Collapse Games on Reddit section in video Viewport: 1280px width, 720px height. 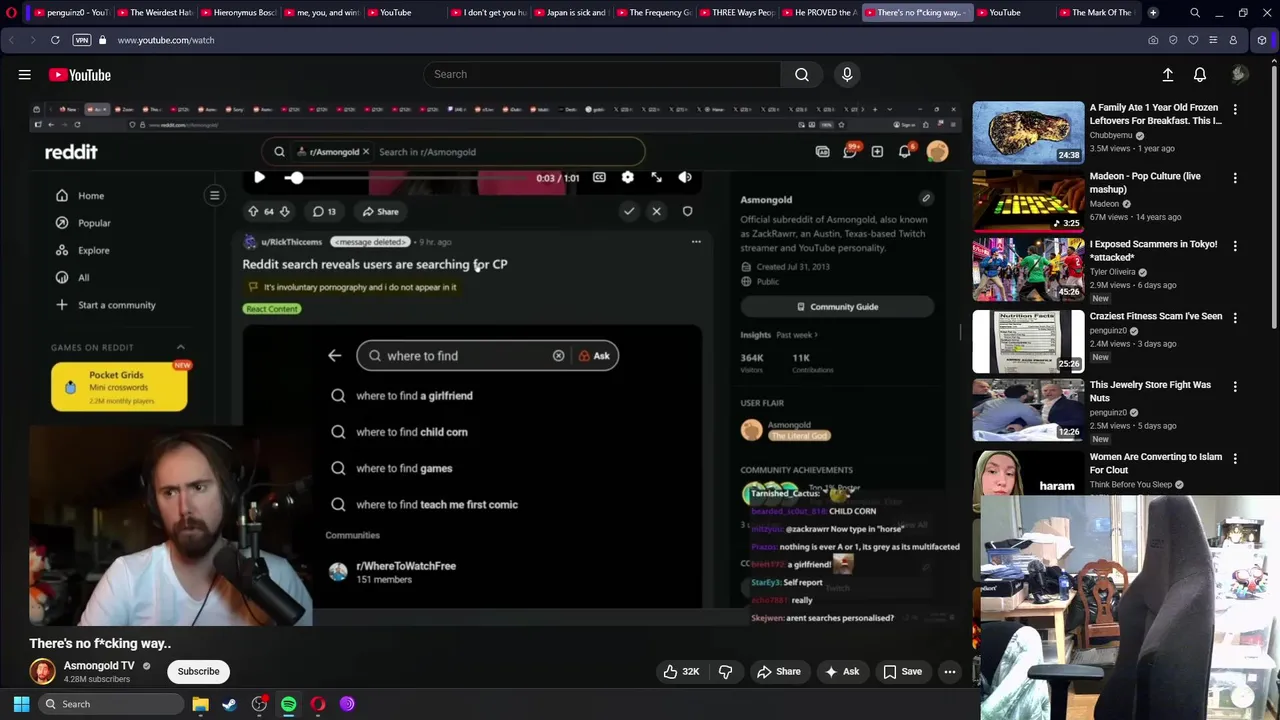coord(181,347)
